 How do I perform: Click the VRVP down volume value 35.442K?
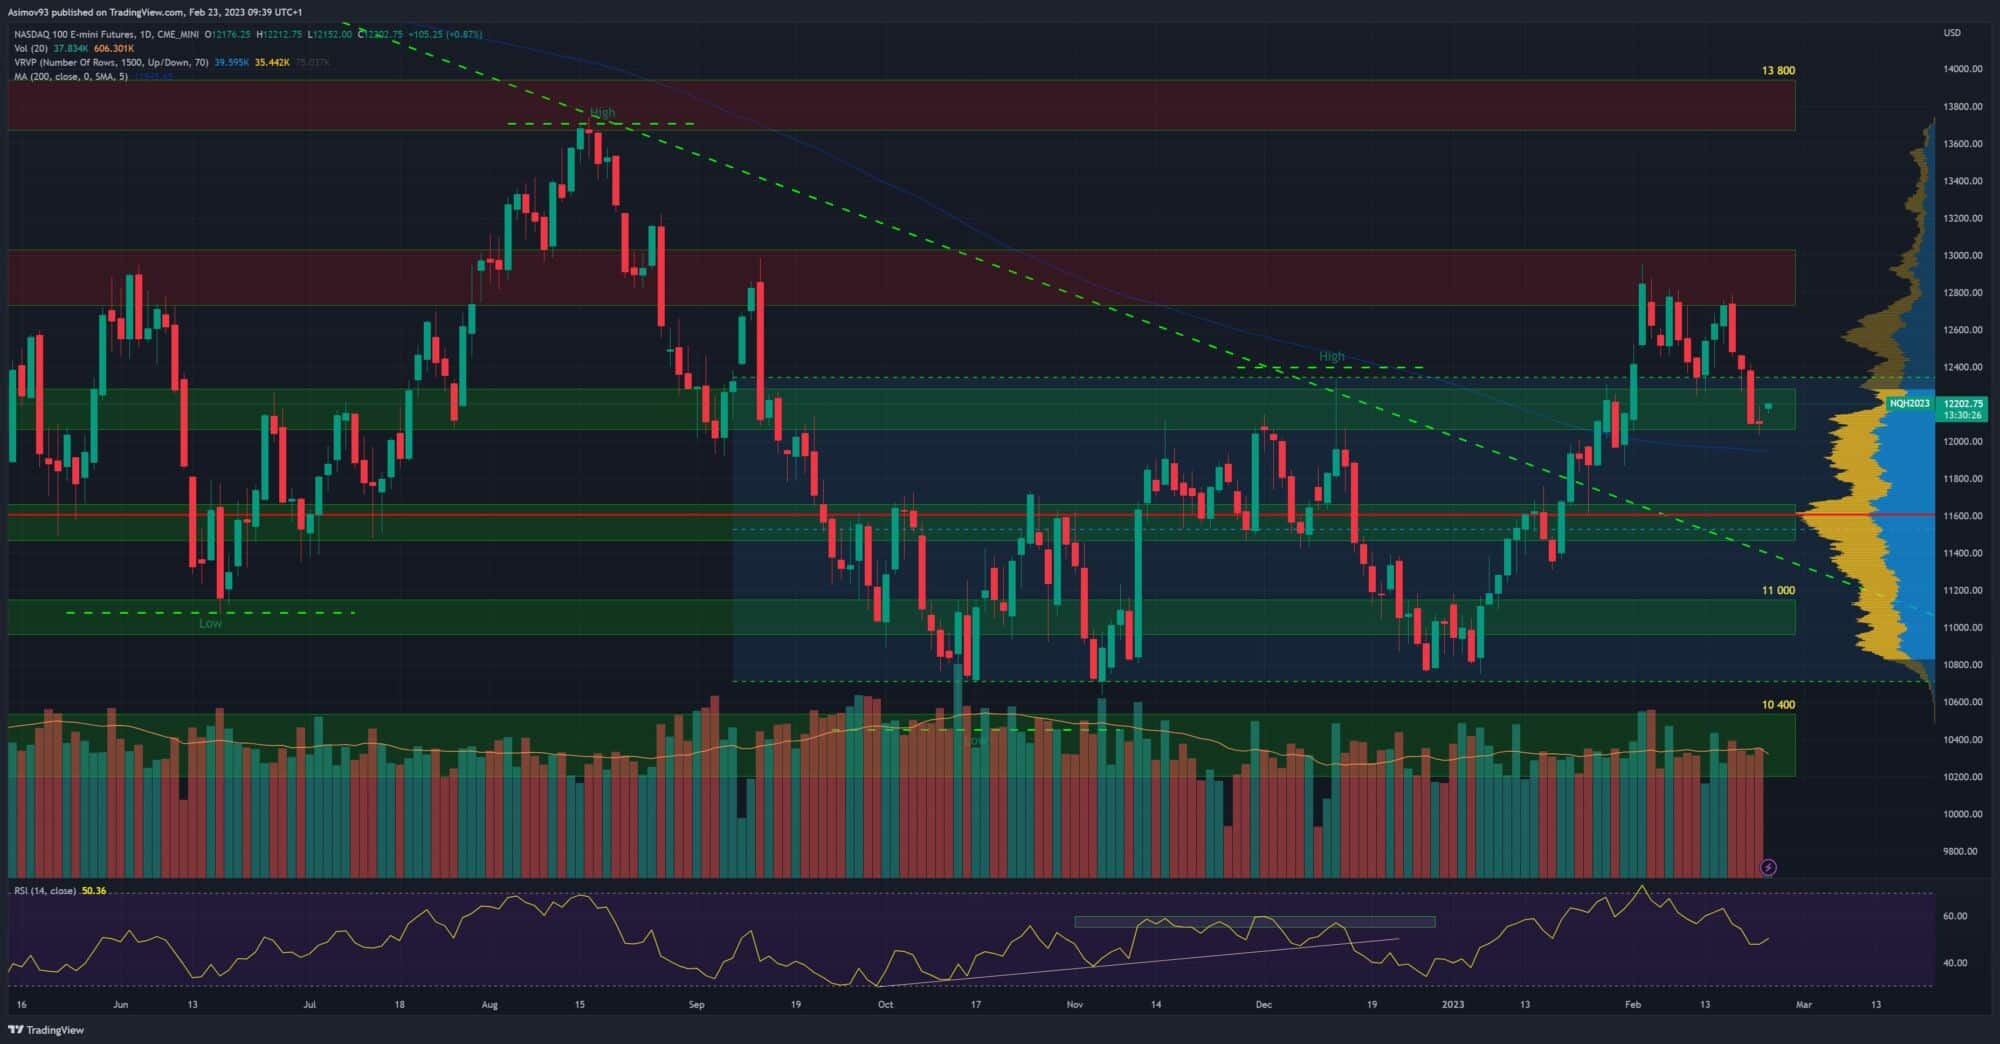coord(272,62)
